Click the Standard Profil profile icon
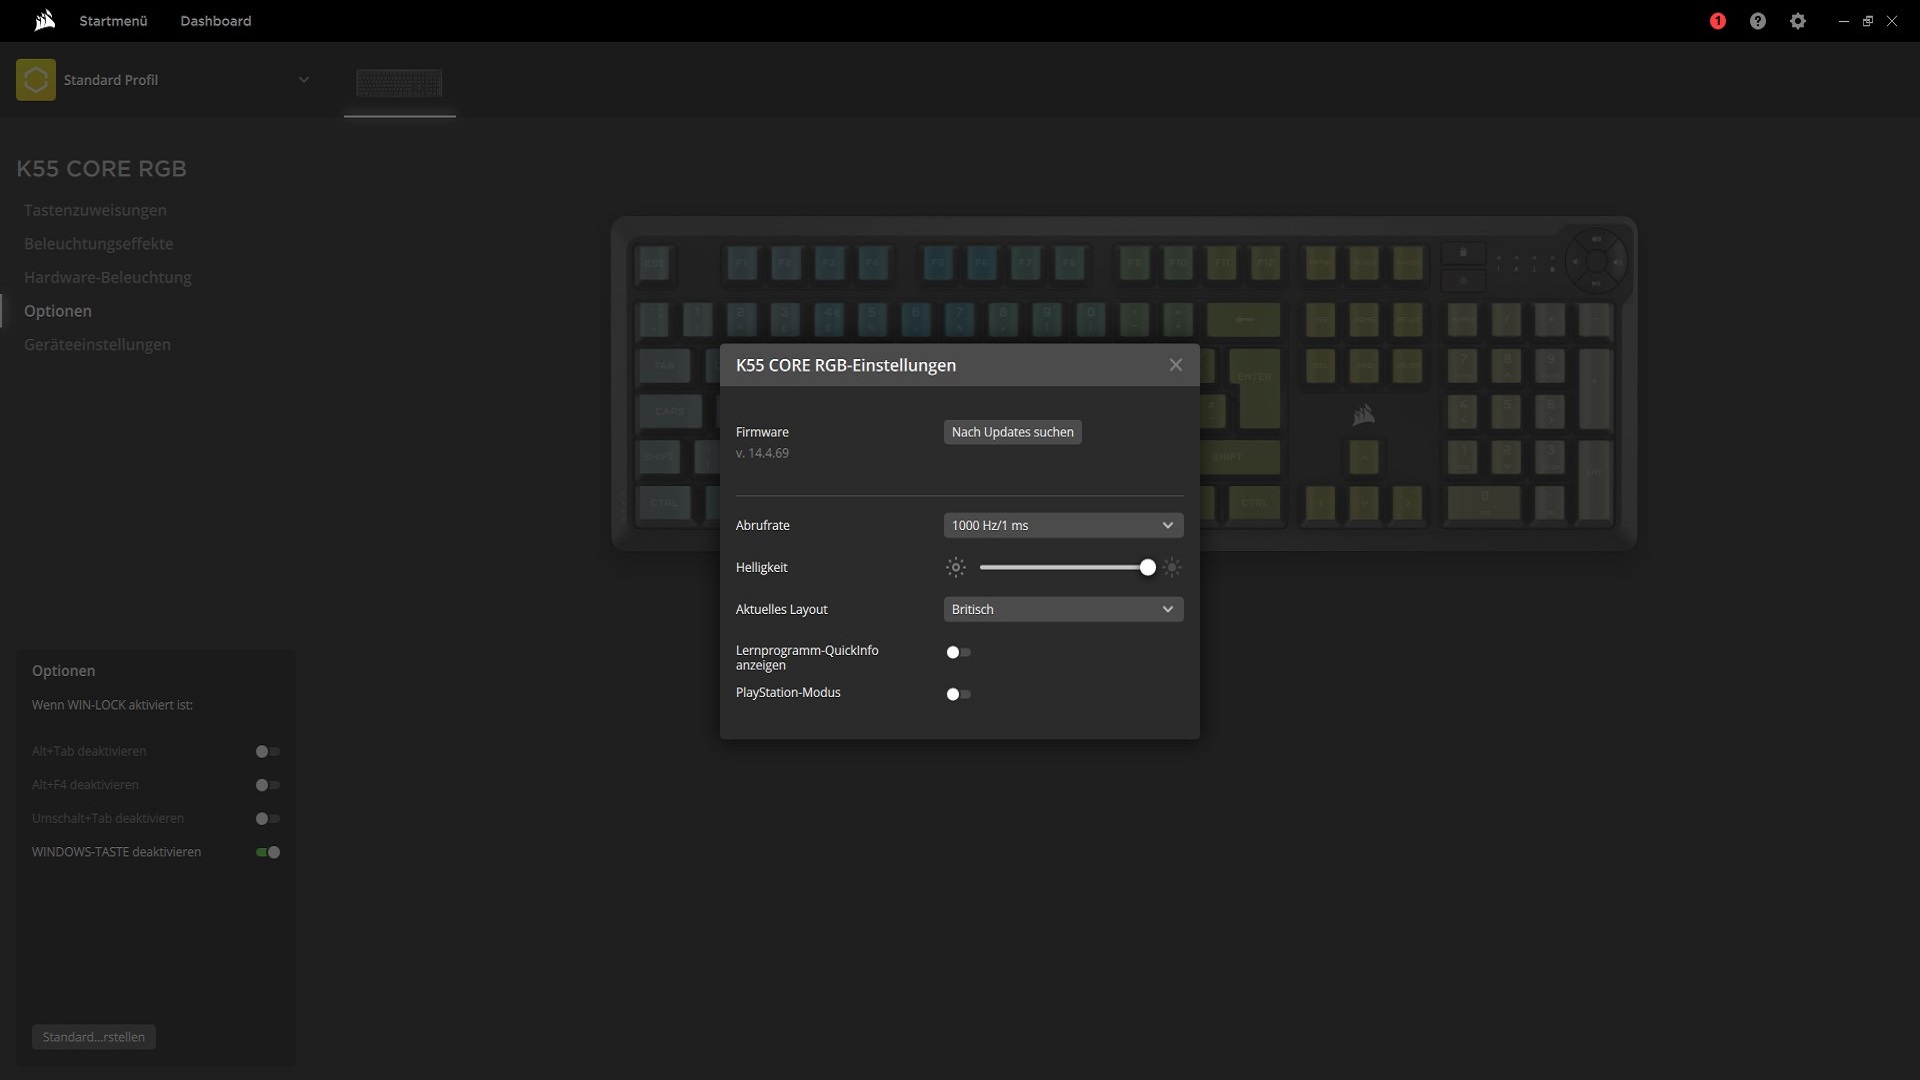The image size is (1920, 1080). click(36, 80)
